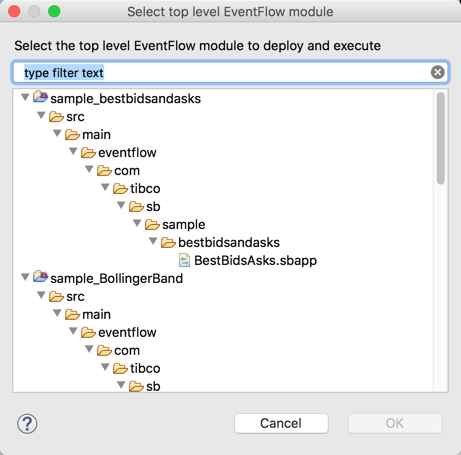Viewport: 461px width, 455px height.
Task: Open the help question mark icon
Action: click(27, 424)
